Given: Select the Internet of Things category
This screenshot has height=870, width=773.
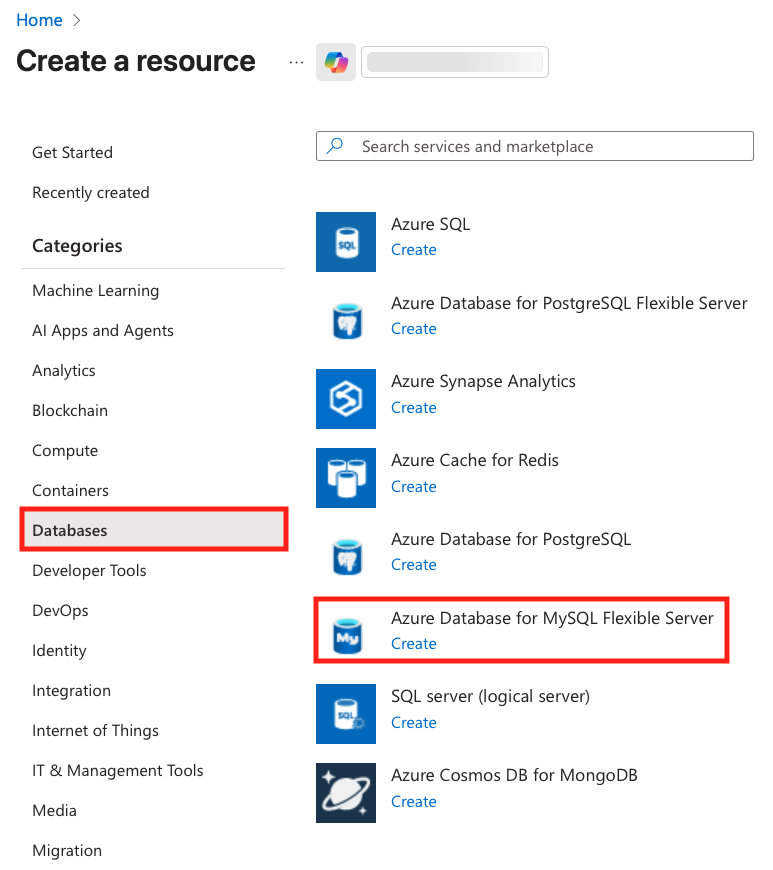Looking at the screenshot, I should pos(95,731).
